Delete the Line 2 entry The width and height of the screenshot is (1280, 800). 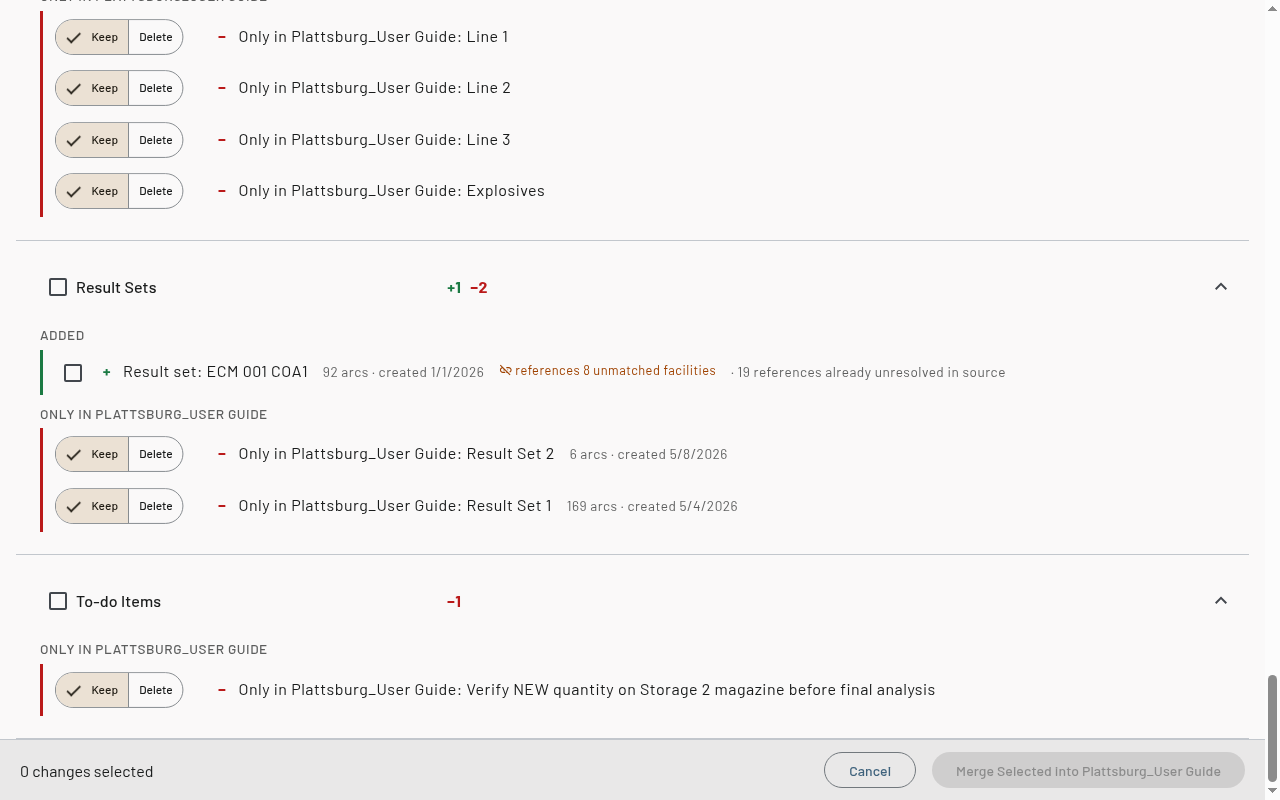click(x=156, y=88)
